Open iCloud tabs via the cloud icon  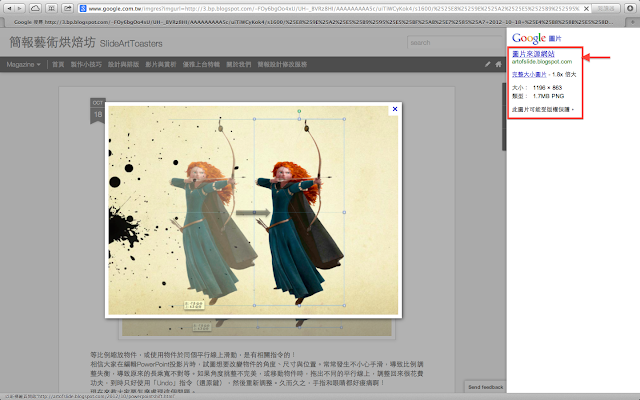[x=35, y=8]
